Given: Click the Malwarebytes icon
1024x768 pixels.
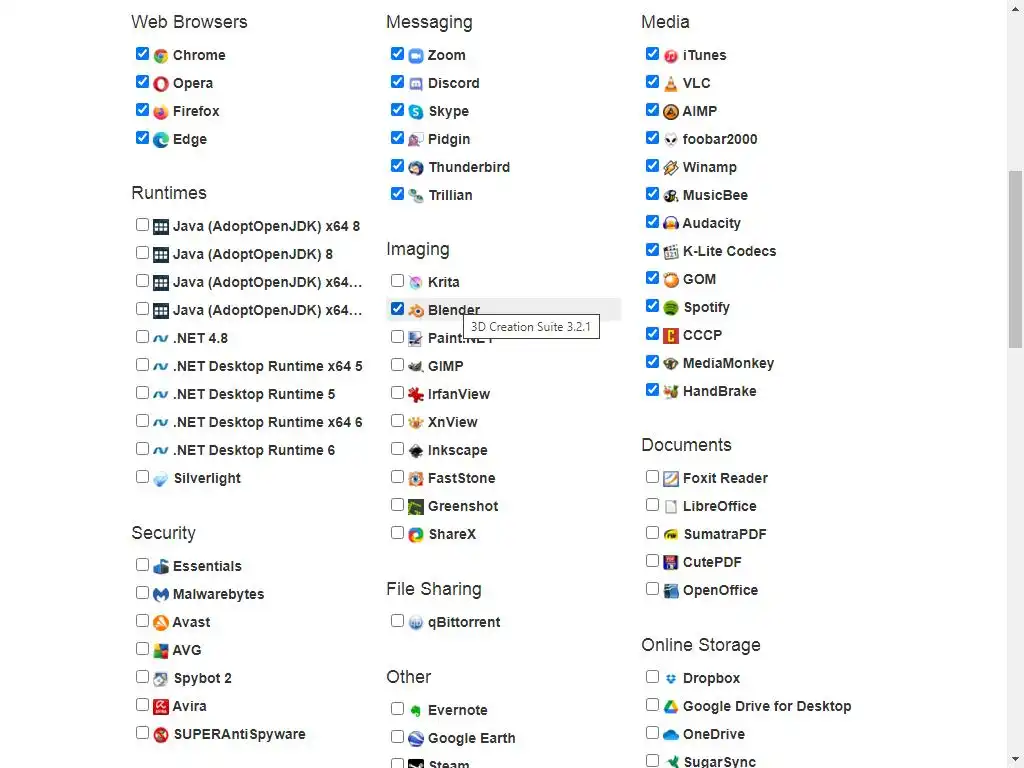Looking at the screenshot, I should [x=161, y=595].
